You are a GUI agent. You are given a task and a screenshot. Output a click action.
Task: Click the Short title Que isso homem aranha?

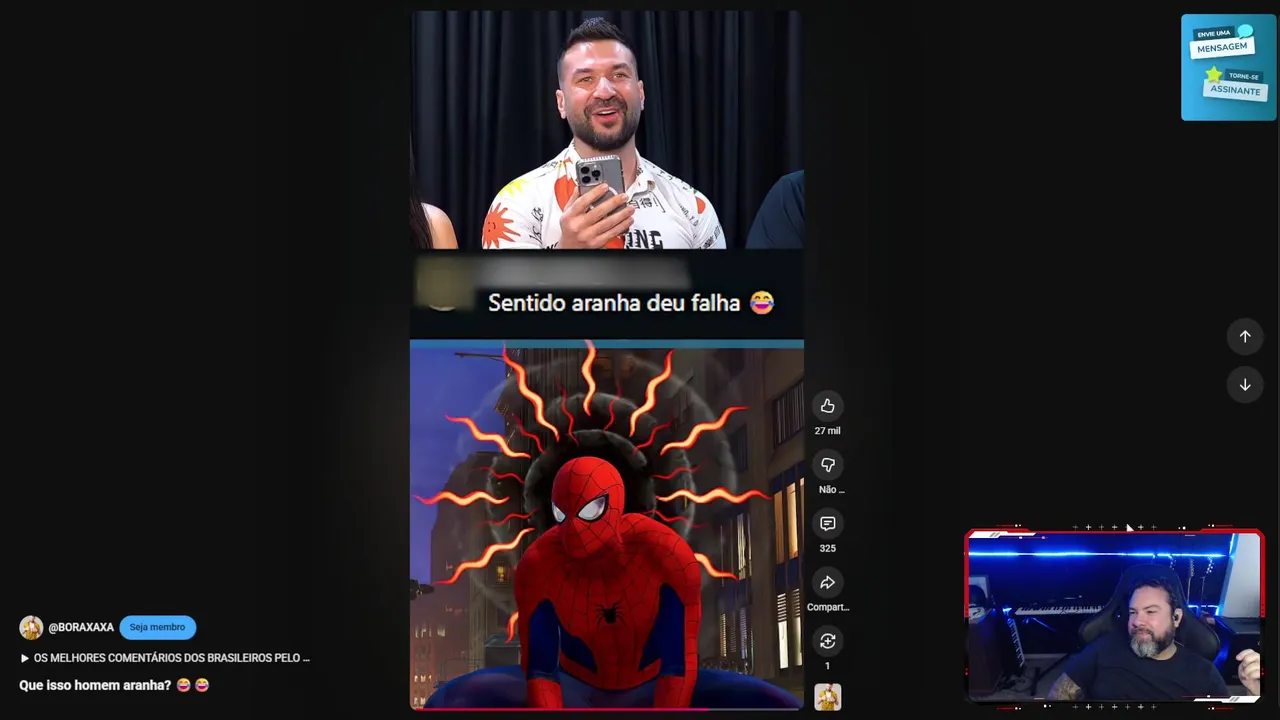tap(95, 685)
